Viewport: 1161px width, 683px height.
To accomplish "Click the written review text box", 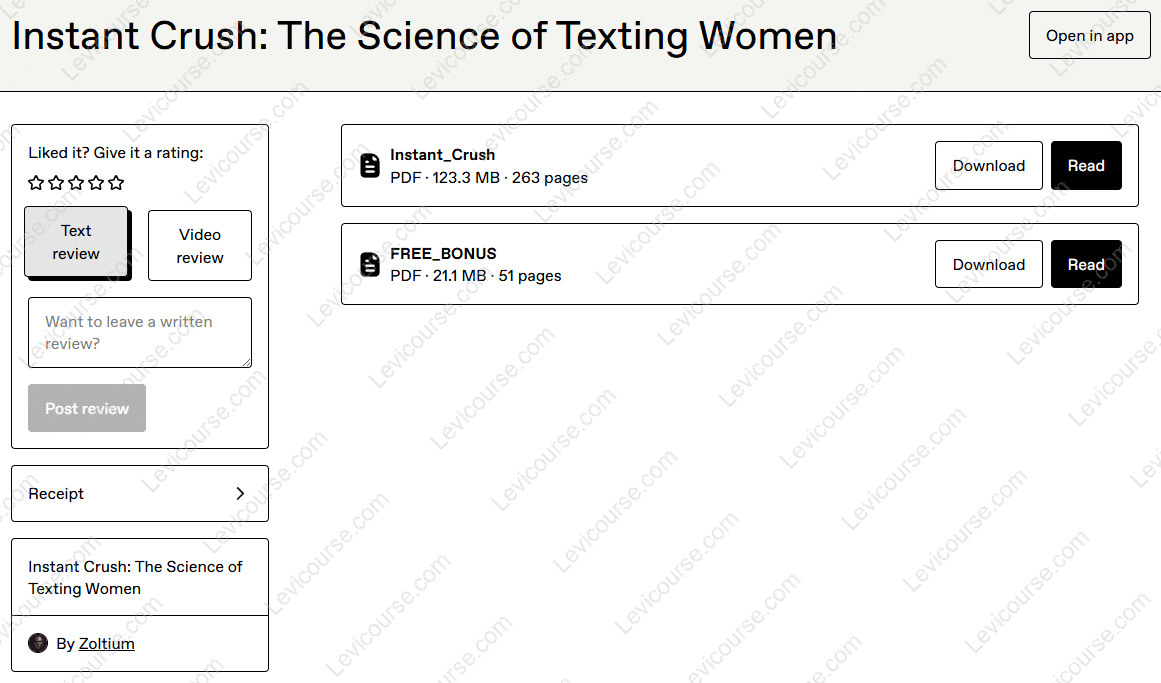I will (139, 333).
